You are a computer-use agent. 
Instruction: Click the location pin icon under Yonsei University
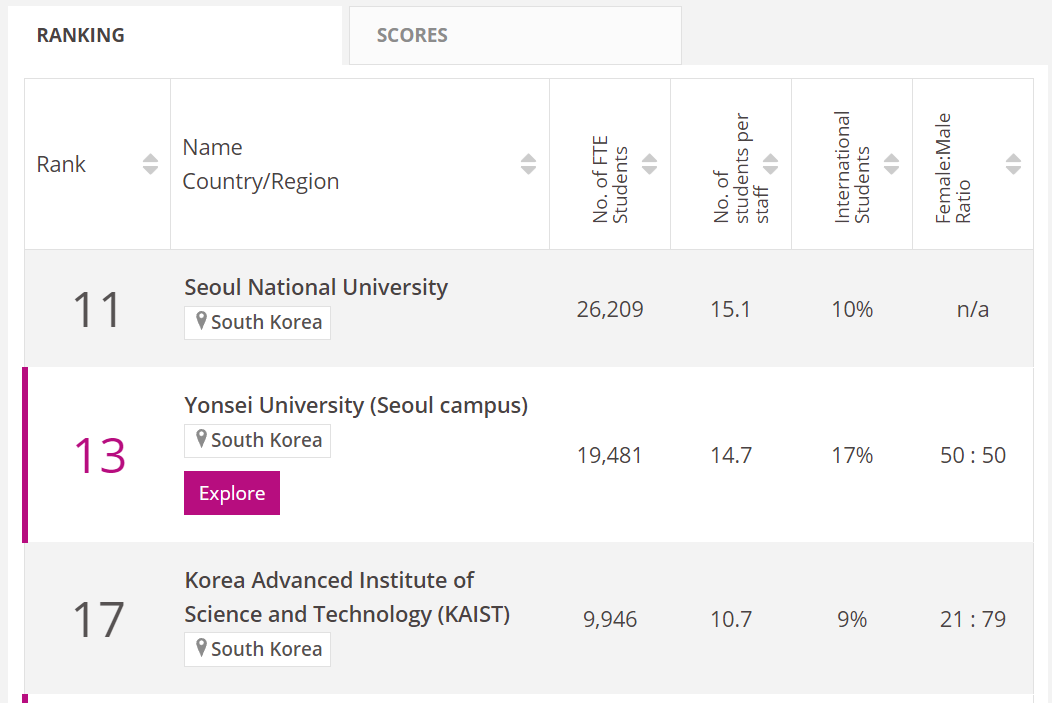point(201,439)
